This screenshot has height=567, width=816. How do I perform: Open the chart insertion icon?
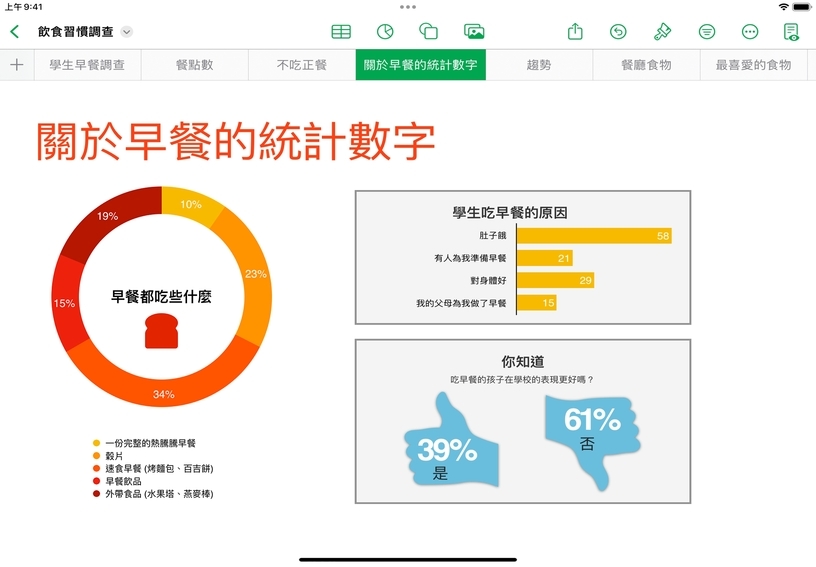tap(385, 31)
